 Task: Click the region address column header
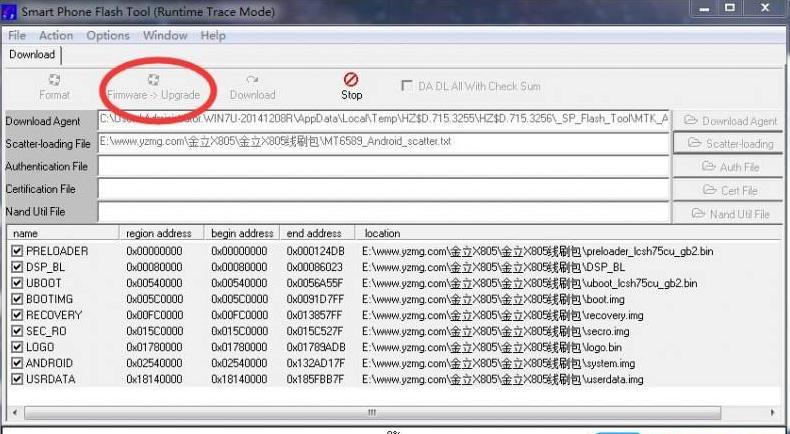tap(161, 233)
